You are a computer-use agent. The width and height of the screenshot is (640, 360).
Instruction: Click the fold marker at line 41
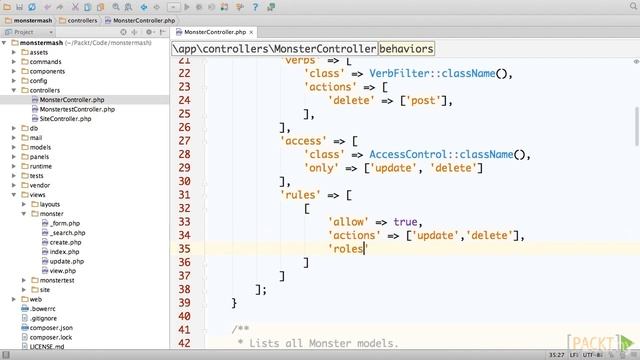coord(205,330)
